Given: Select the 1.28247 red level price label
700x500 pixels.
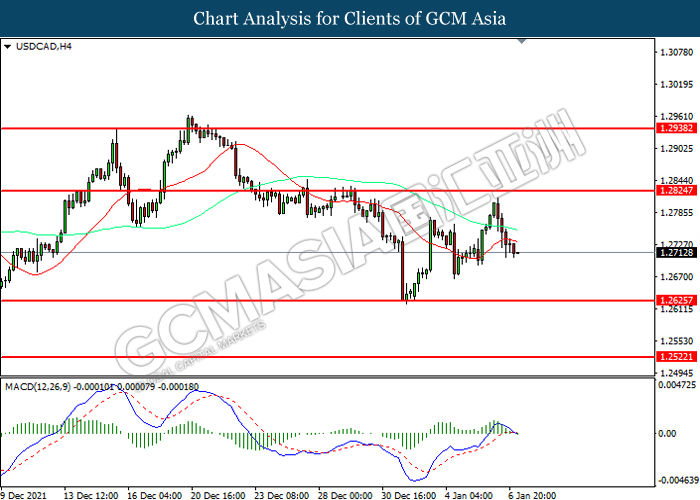Looking at the screenshot, I should pyautogui.click(x=676, y=191).
